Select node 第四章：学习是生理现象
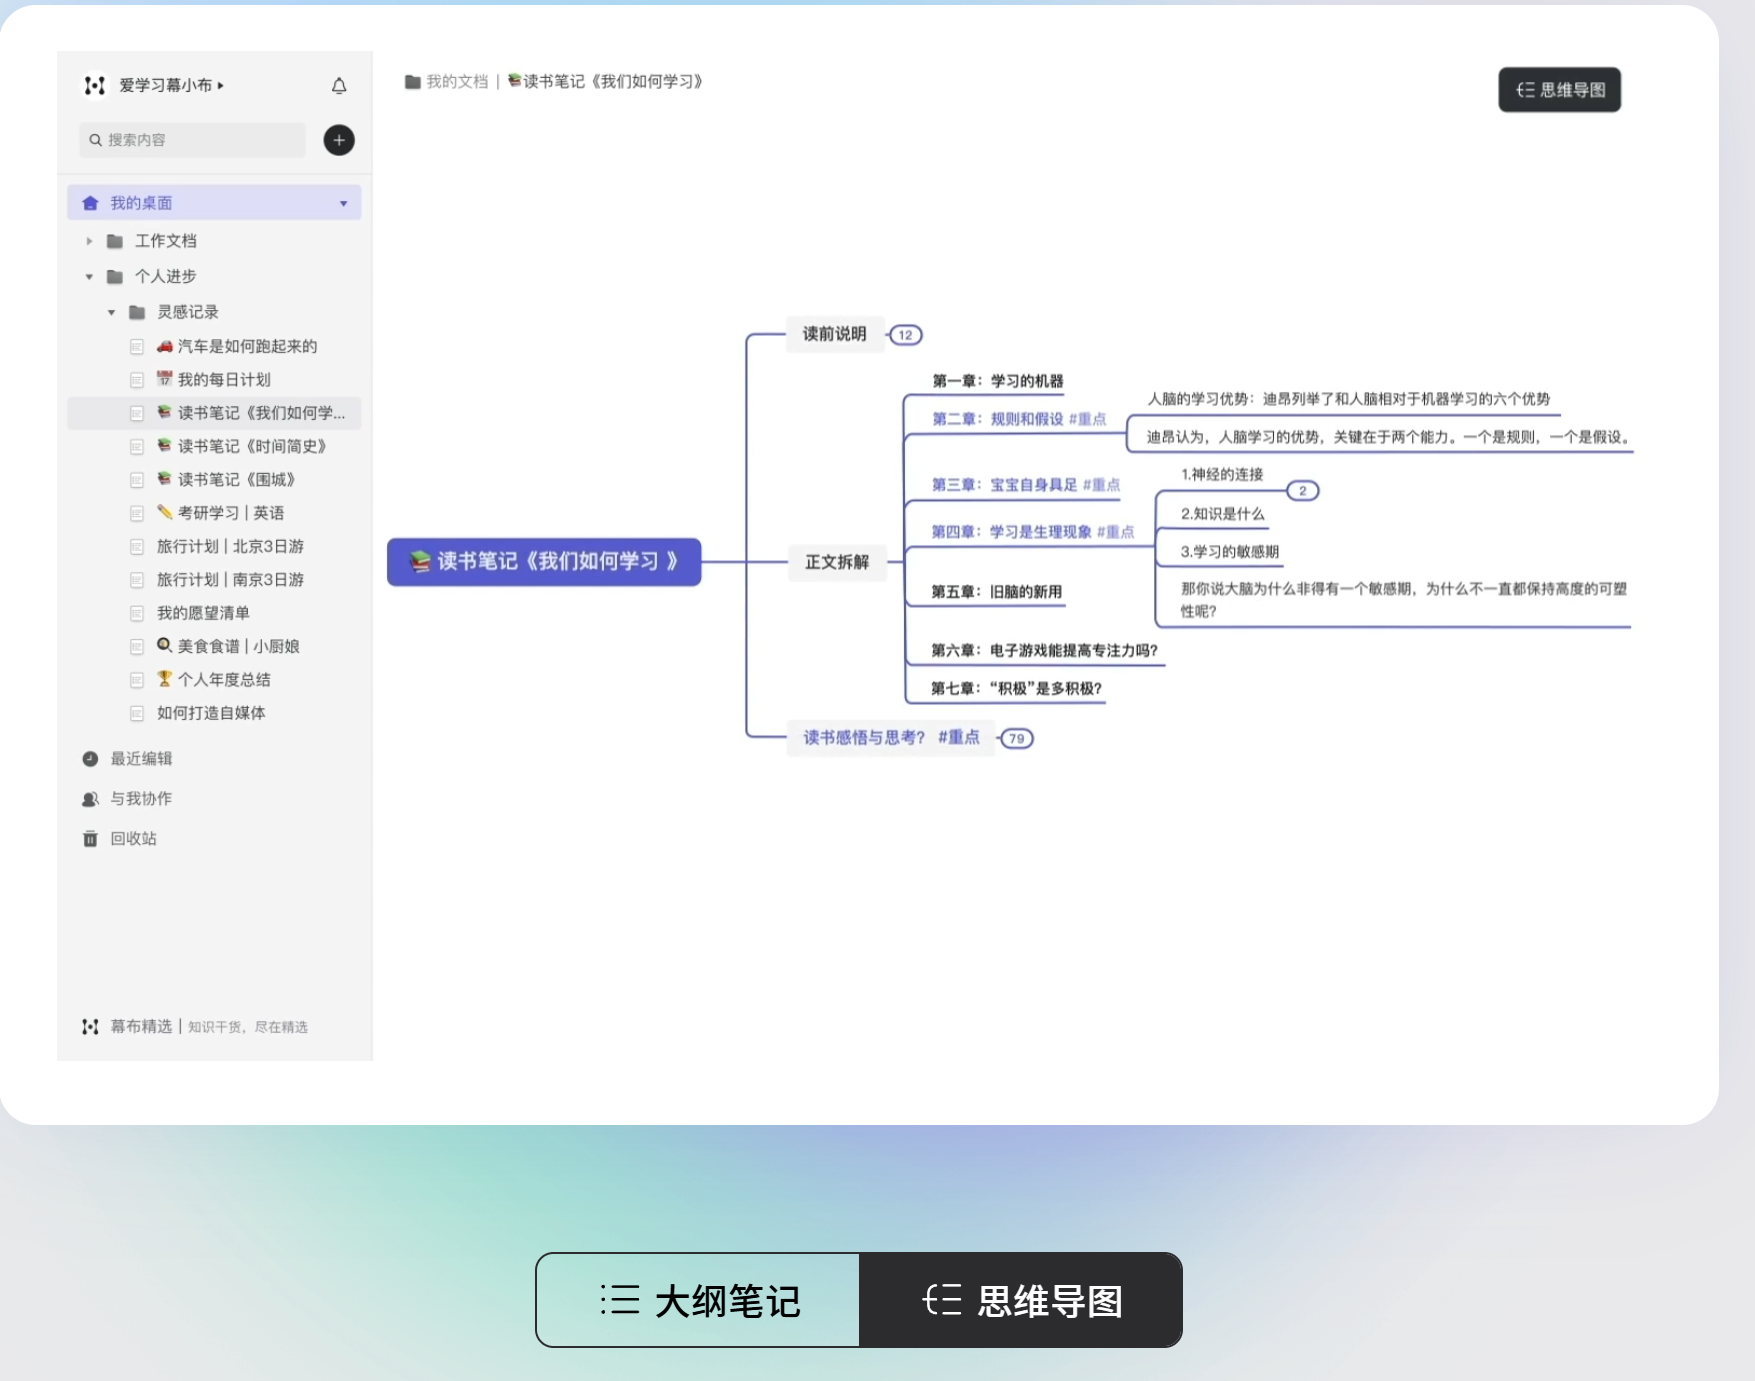The image size is (1755, 1381). (1012, 532)
